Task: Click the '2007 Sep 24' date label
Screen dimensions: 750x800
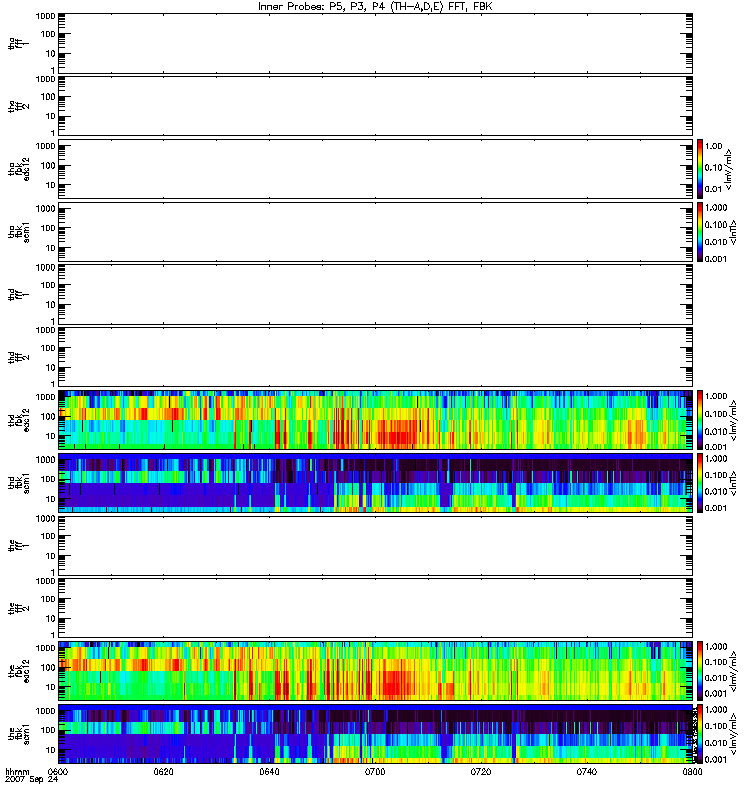Action: pos(31,780)
